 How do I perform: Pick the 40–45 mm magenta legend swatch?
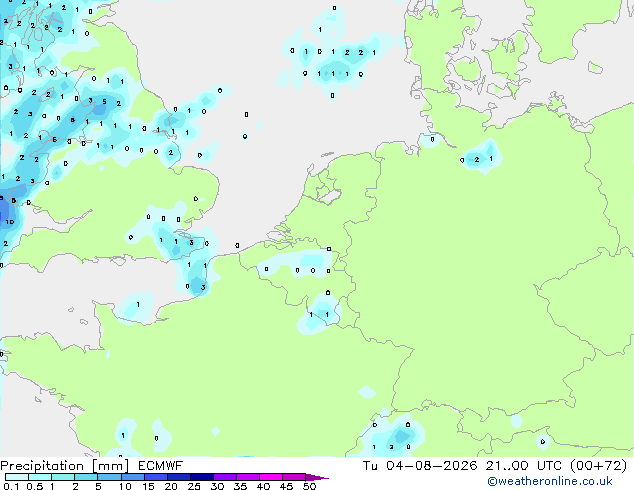point(271,477)
